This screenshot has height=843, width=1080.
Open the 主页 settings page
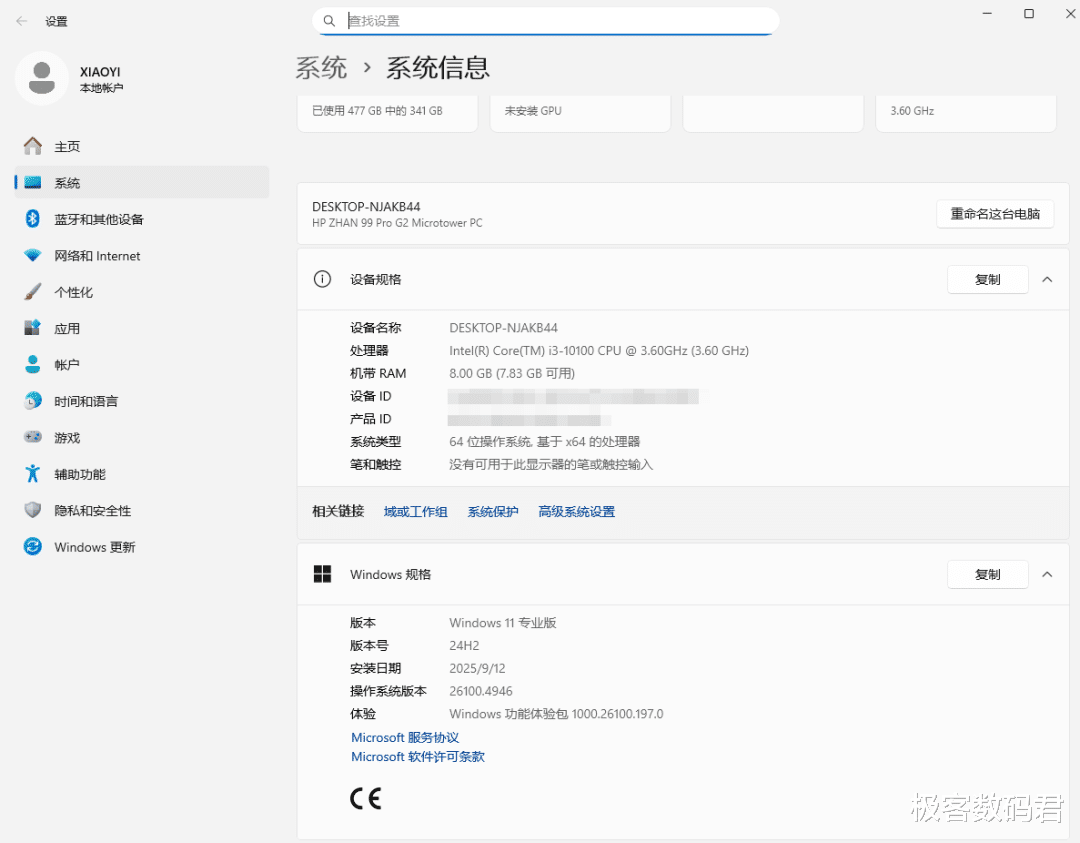point(141,146)
